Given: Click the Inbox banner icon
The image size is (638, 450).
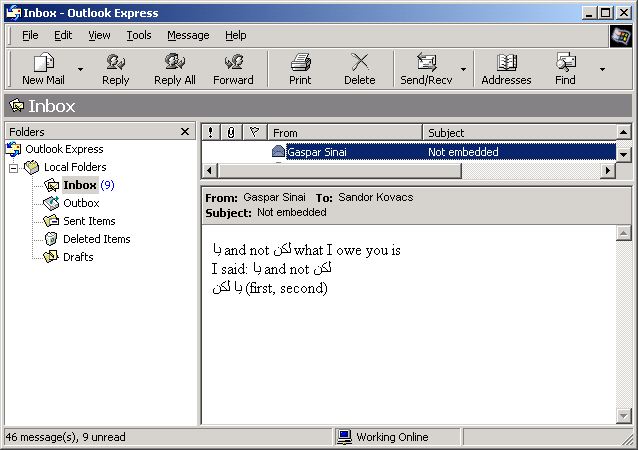Looking at the screenshot, I should 16,105.
